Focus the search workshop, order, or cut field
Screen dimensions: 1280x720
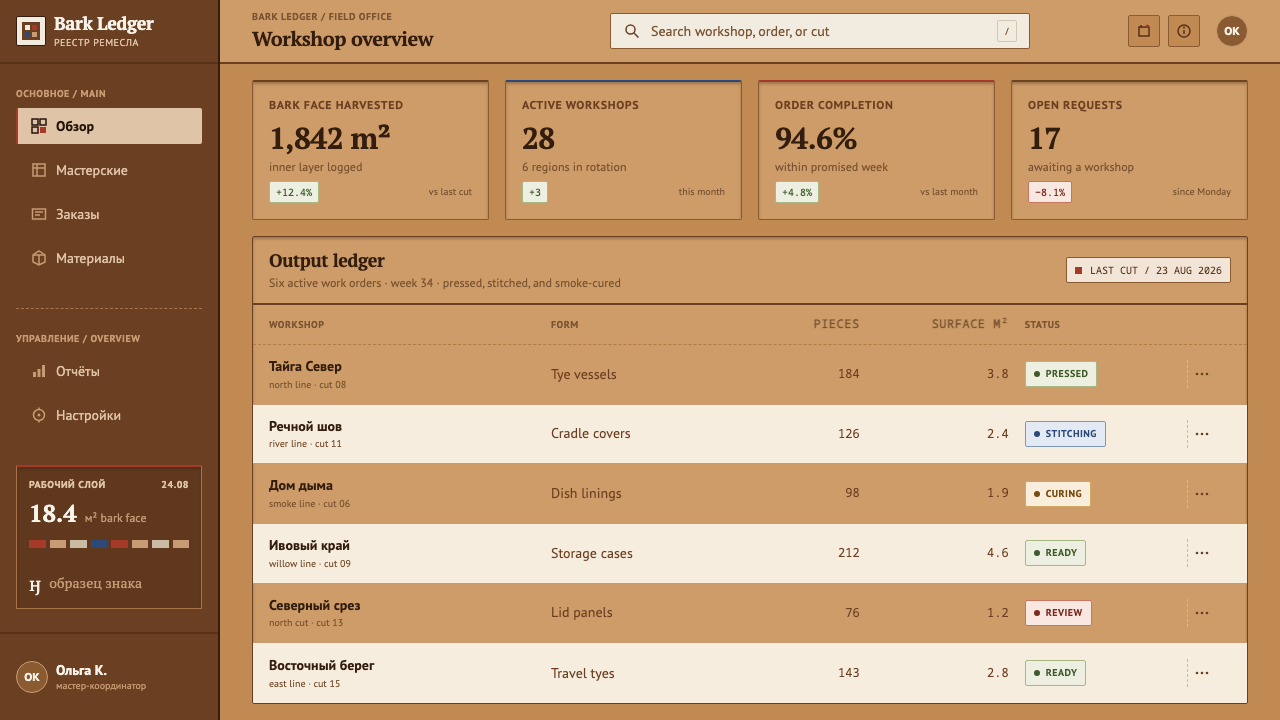[x=820, y=31]
